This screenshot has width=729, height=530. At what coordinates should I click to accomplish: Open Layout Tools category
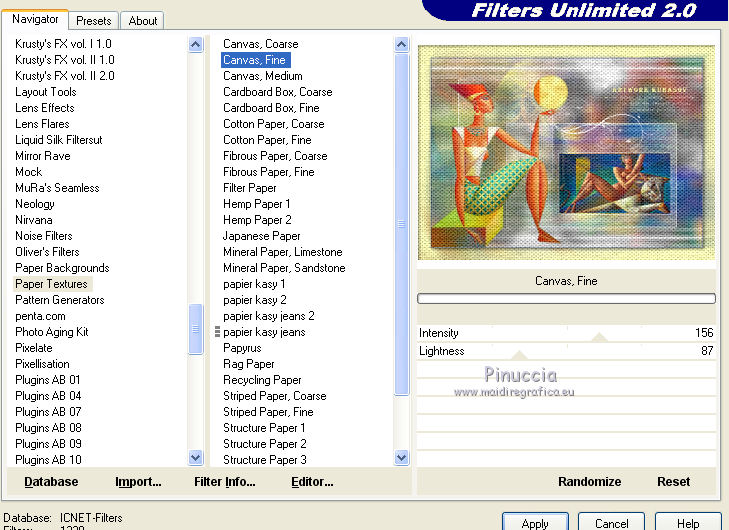click(45, 92)
